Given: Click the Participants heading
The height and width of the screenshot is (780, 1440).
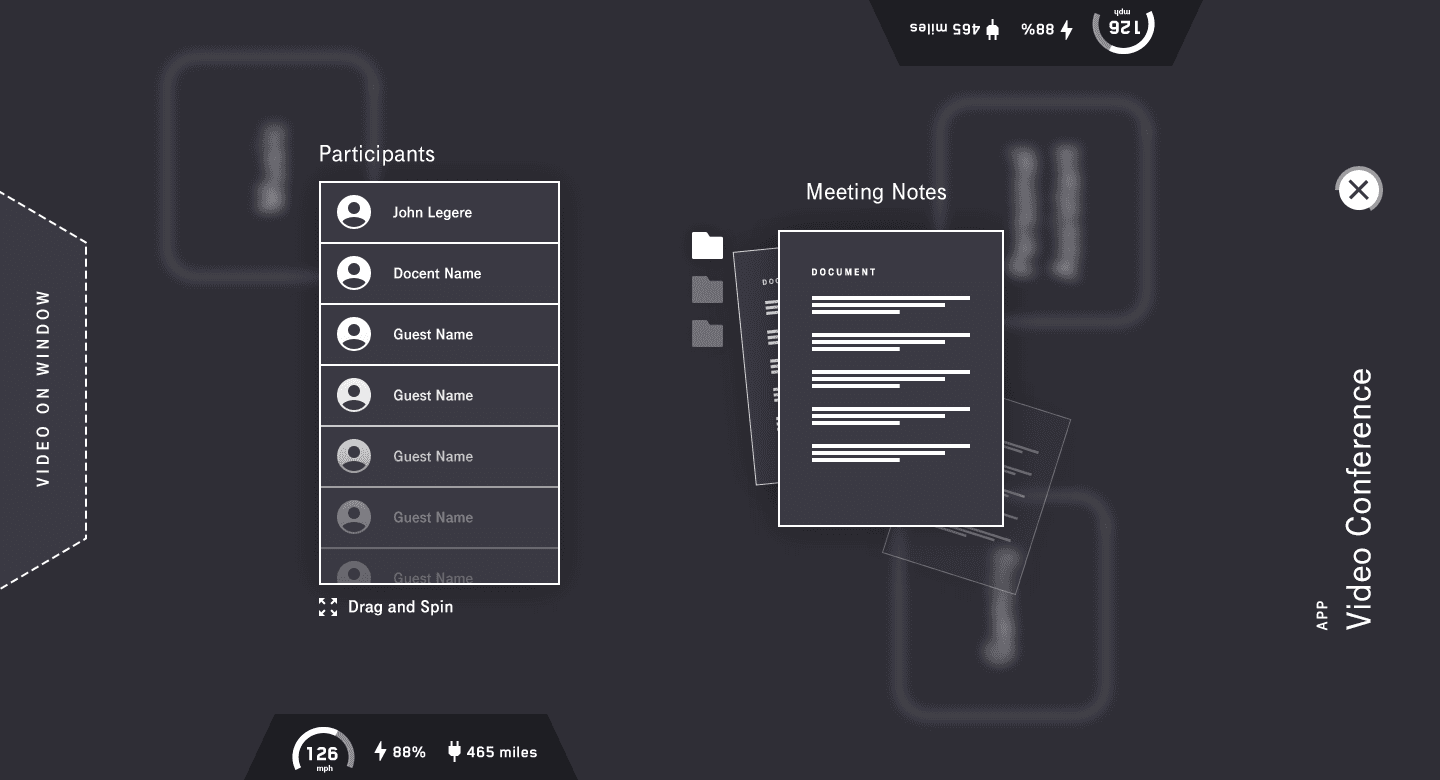Looking at the screenshot, I should tap(377, 154).
